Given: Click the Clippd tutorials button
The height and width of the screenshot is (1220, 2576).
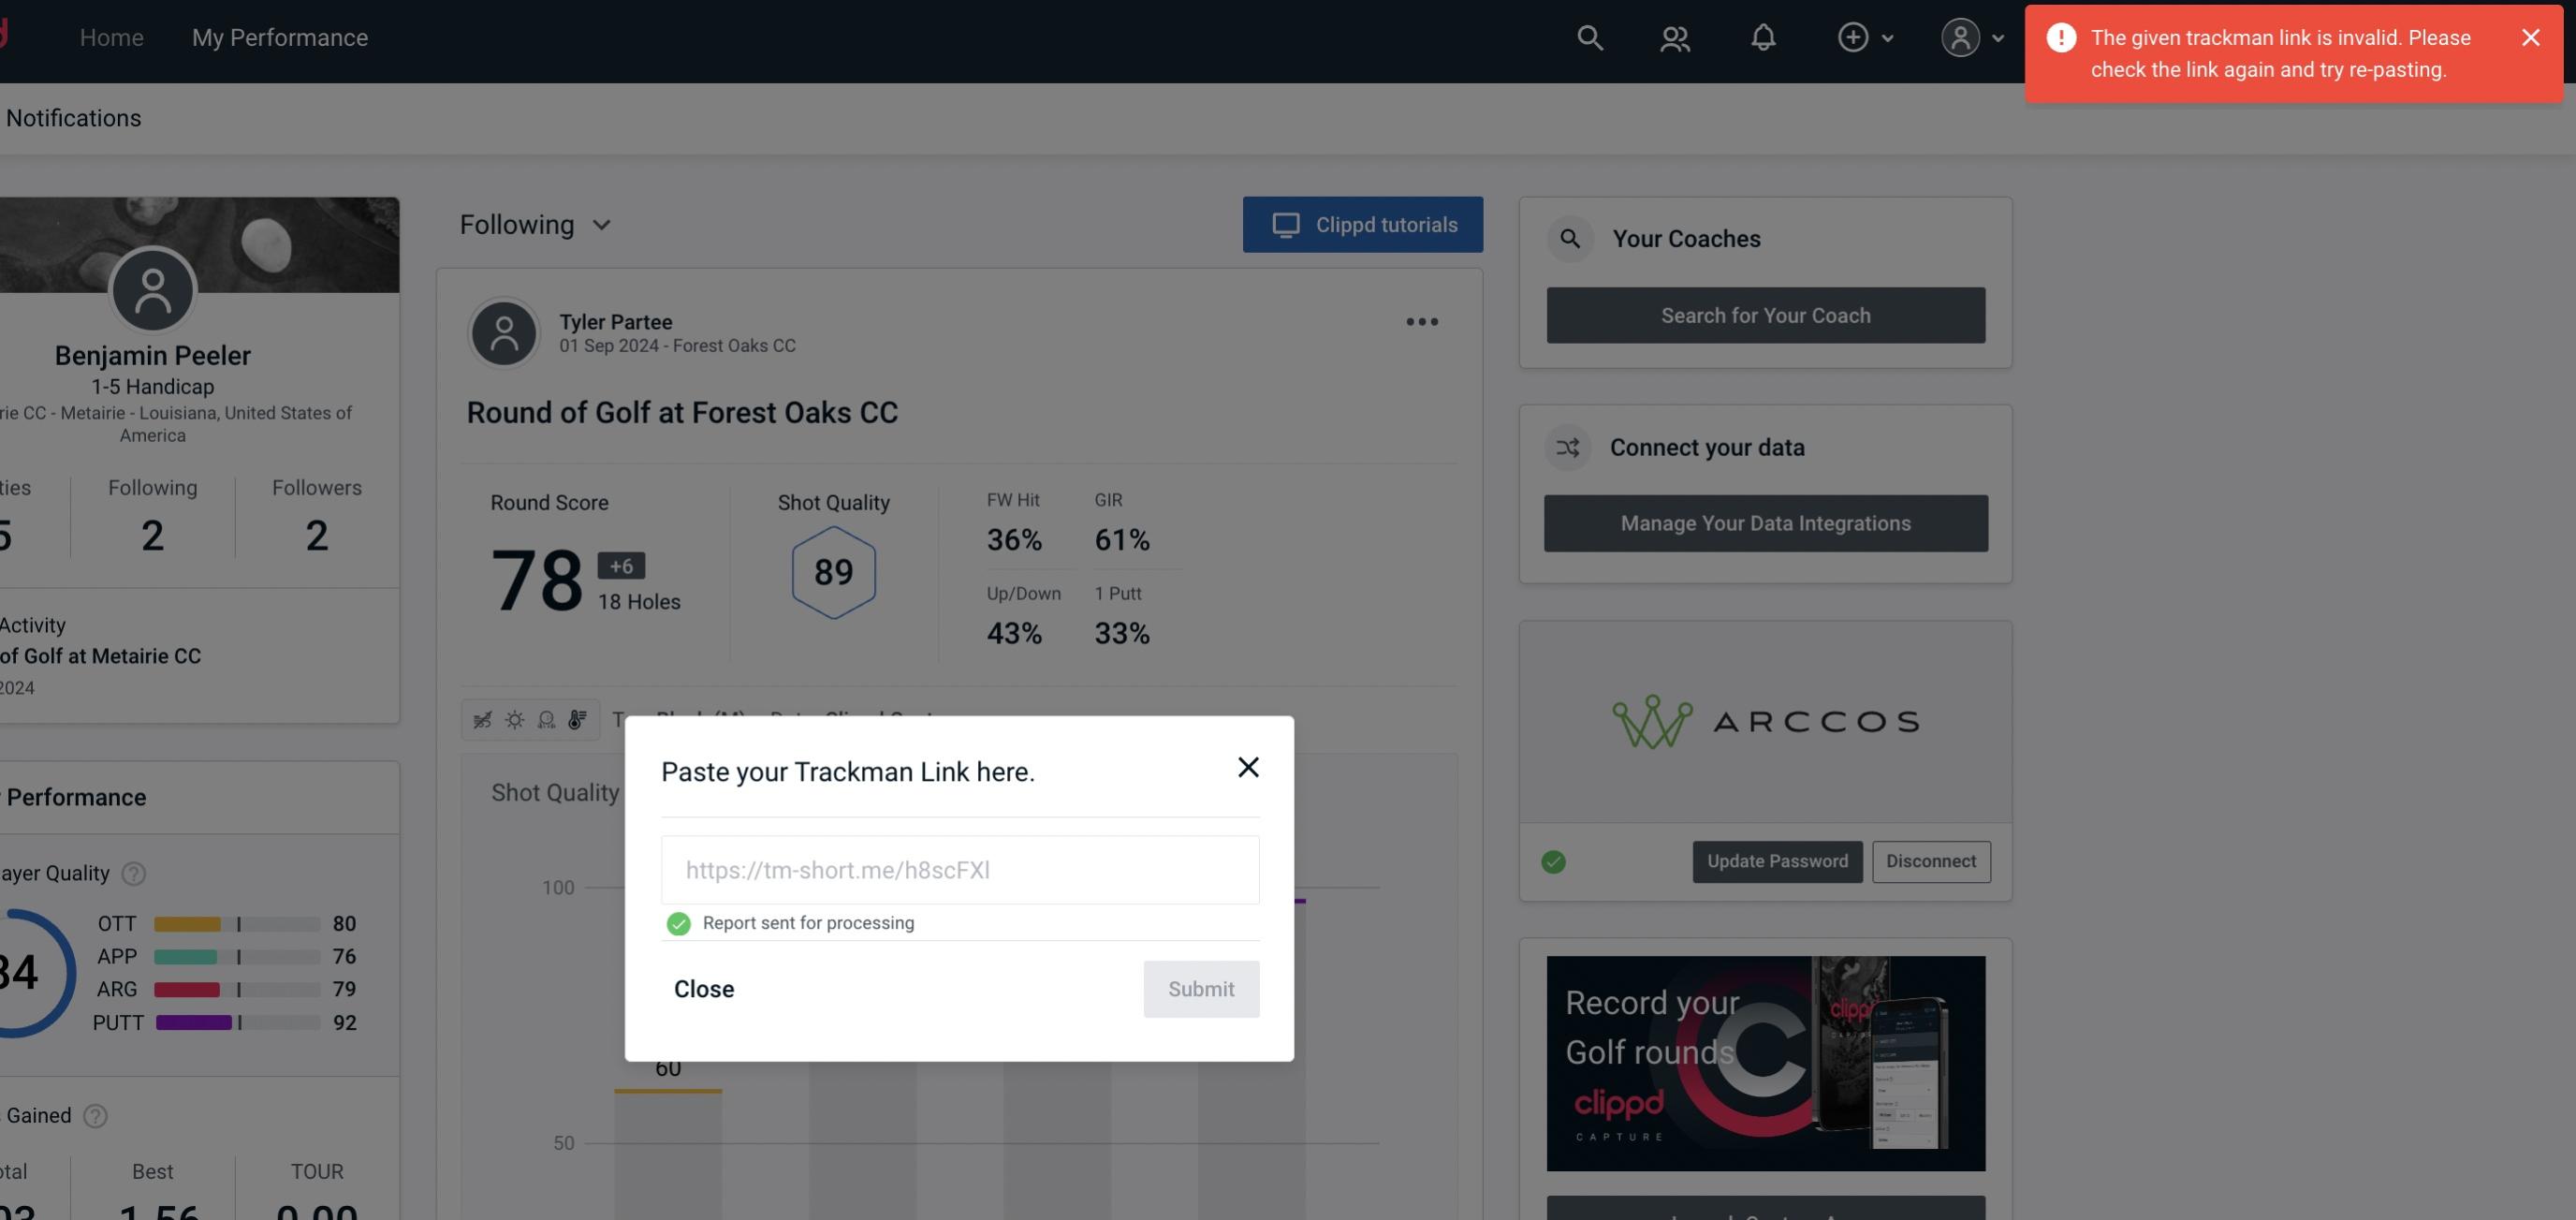Looking at the screenshot, I should tap(1364, 224).
